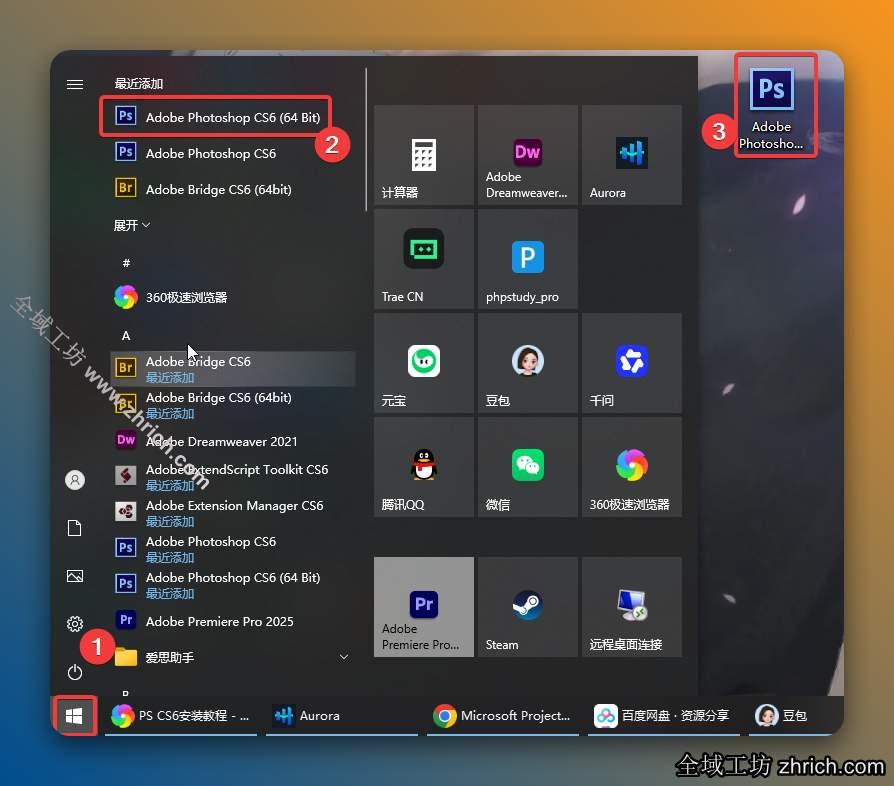Viewport: 894px width, 786px height.
Task: Launch Adobe ExtendScript Toolkit CS6
Action: pos(233,477)
